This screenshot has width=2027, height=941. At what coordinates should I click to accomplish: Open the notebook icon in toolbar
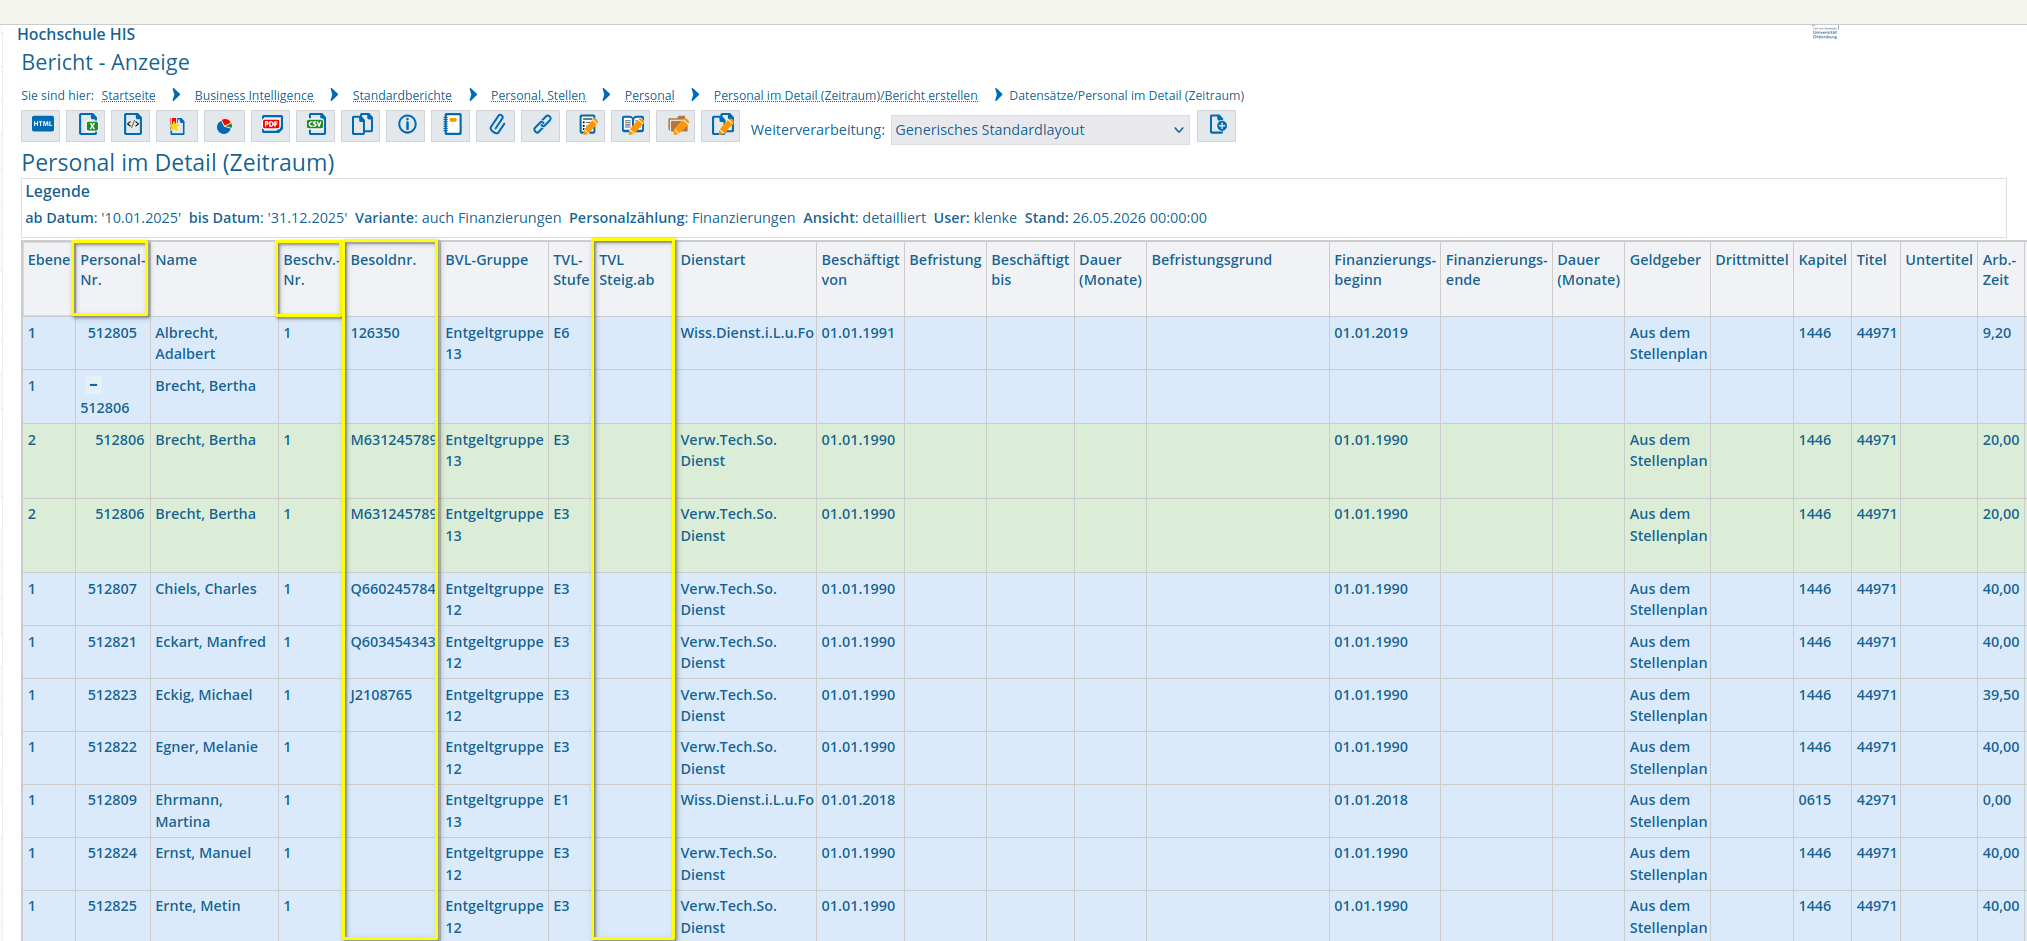point(452,125)
